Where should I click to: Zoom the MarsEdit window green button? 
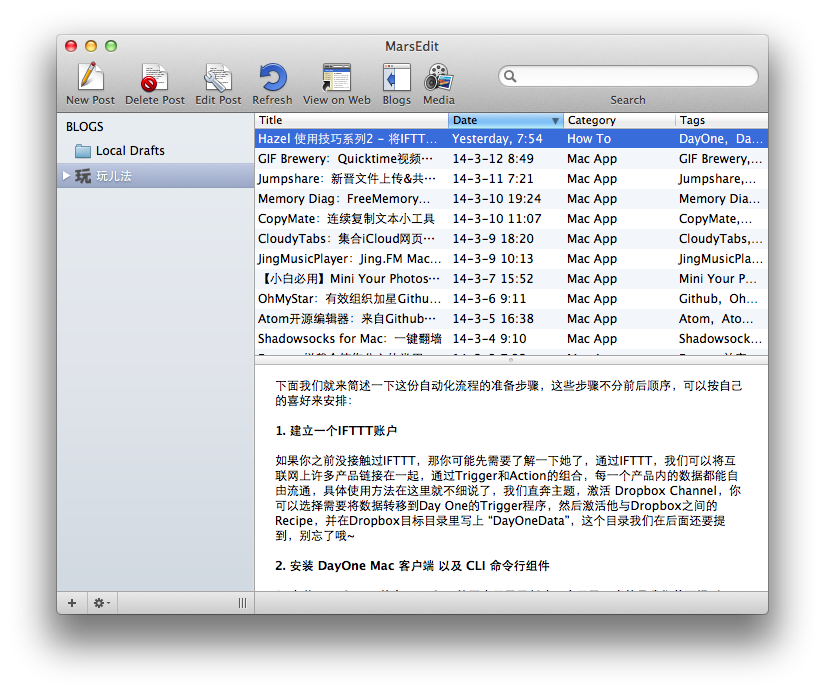coord(111,46)
